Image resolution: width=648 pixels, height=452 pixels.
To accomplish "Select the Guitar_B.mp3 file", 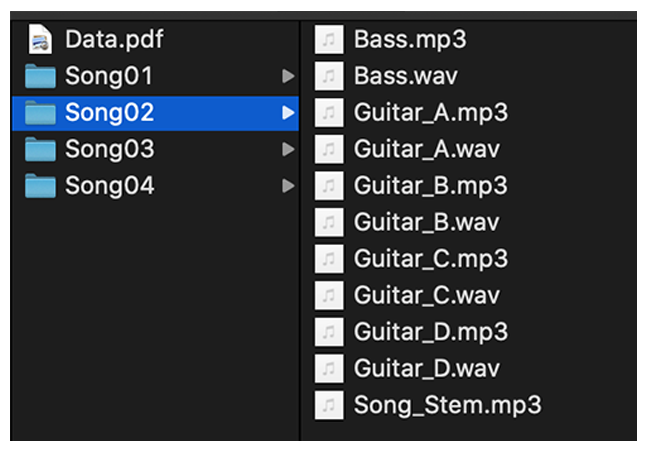I will point(431,186).
